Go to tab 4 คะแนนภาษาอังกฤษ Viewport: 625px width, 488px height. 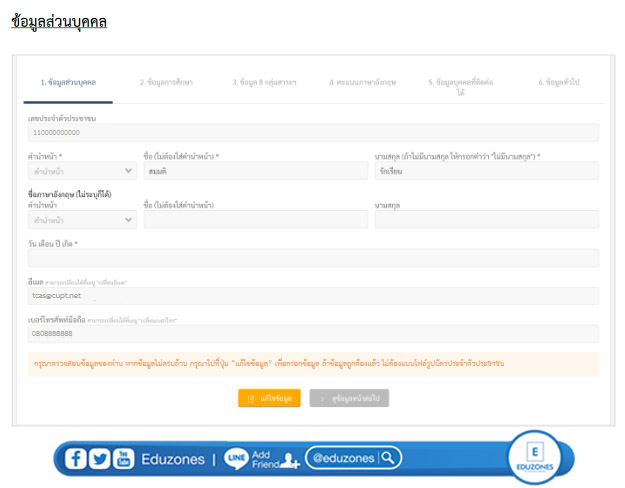[x=362, y=82]
